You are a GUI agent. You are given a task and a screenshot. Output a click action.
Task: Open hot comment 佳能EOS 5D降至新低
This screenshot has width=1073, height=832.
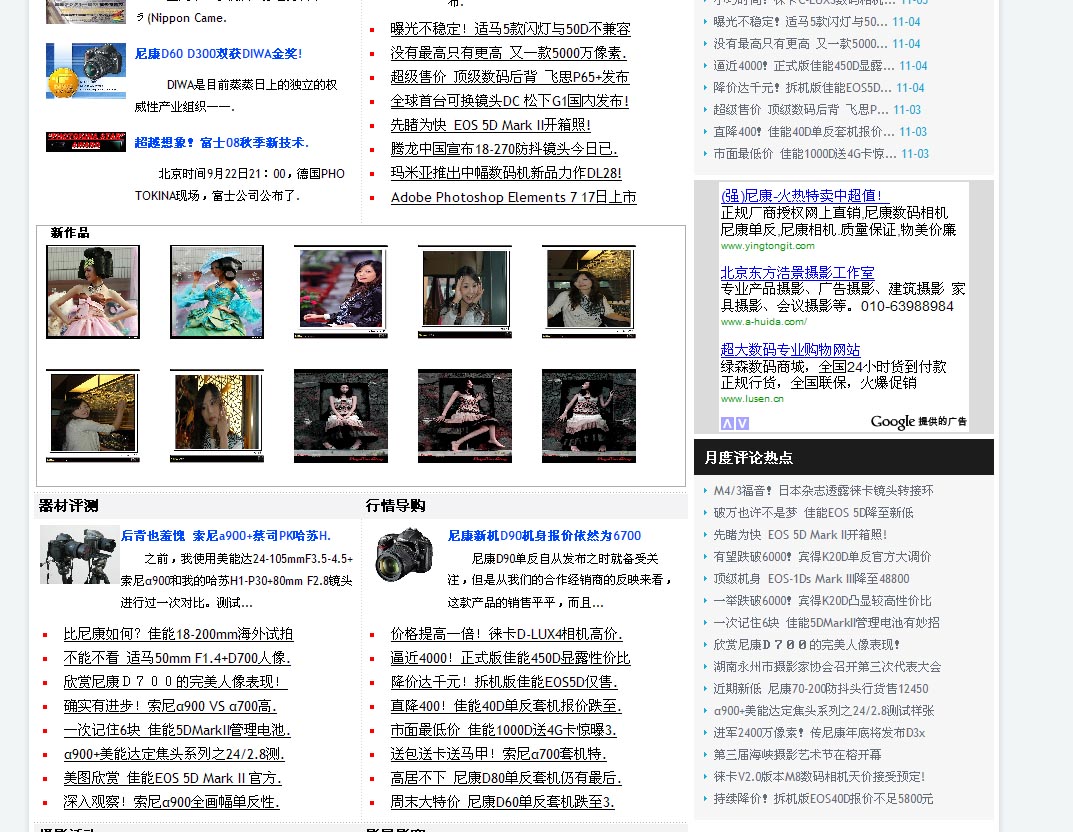click(x=813, y=512)
